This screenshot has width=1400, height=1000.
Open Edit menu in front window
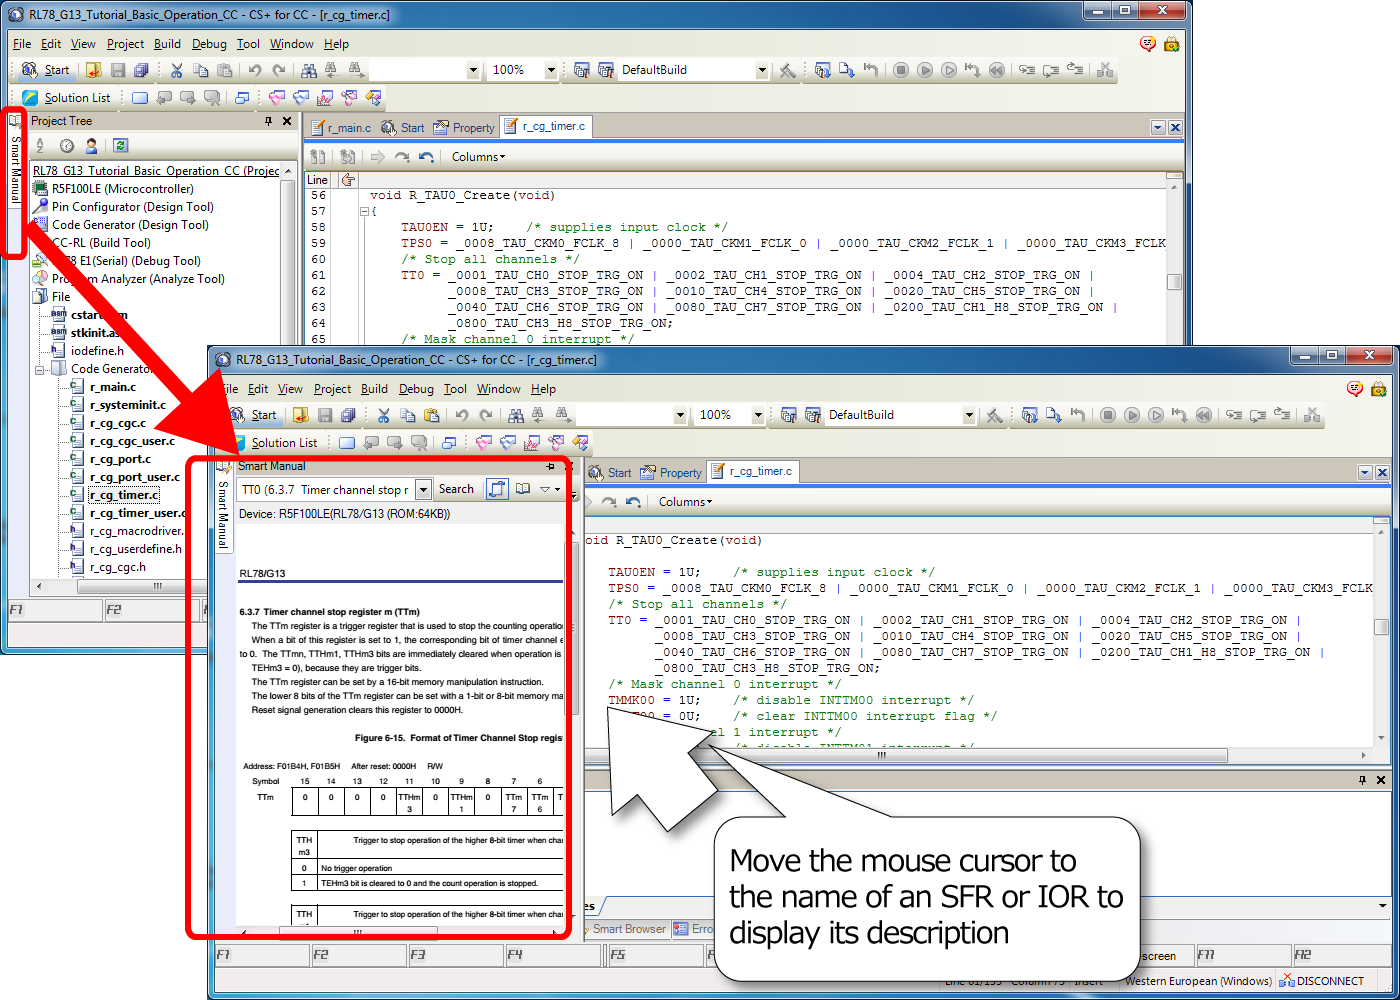[x=258, y=389]
